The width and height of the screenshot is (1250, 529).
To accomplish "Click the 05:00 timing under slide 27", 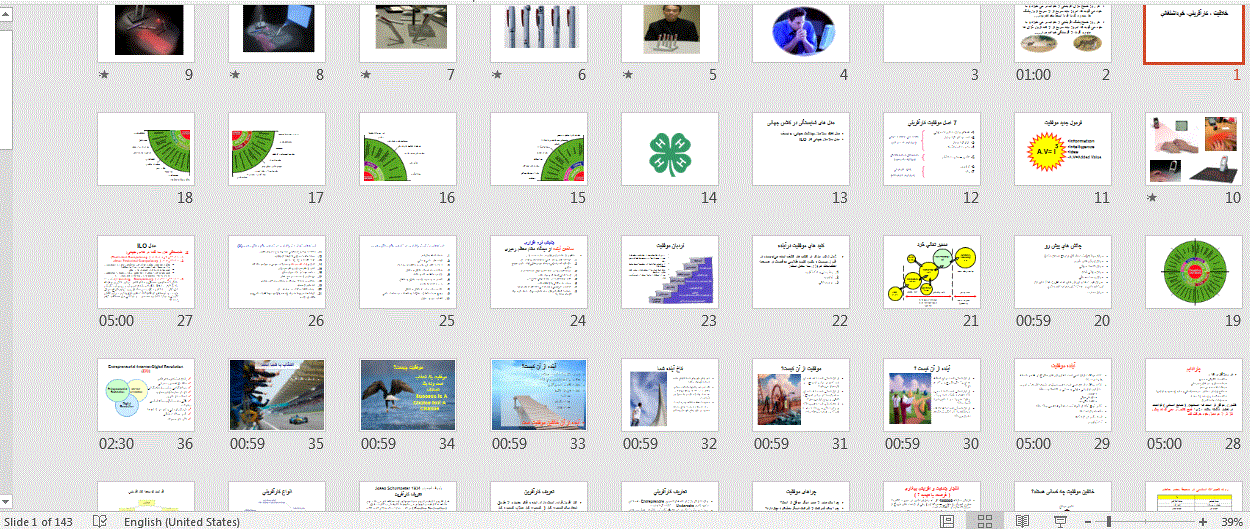I will click(x=117, y=321).
